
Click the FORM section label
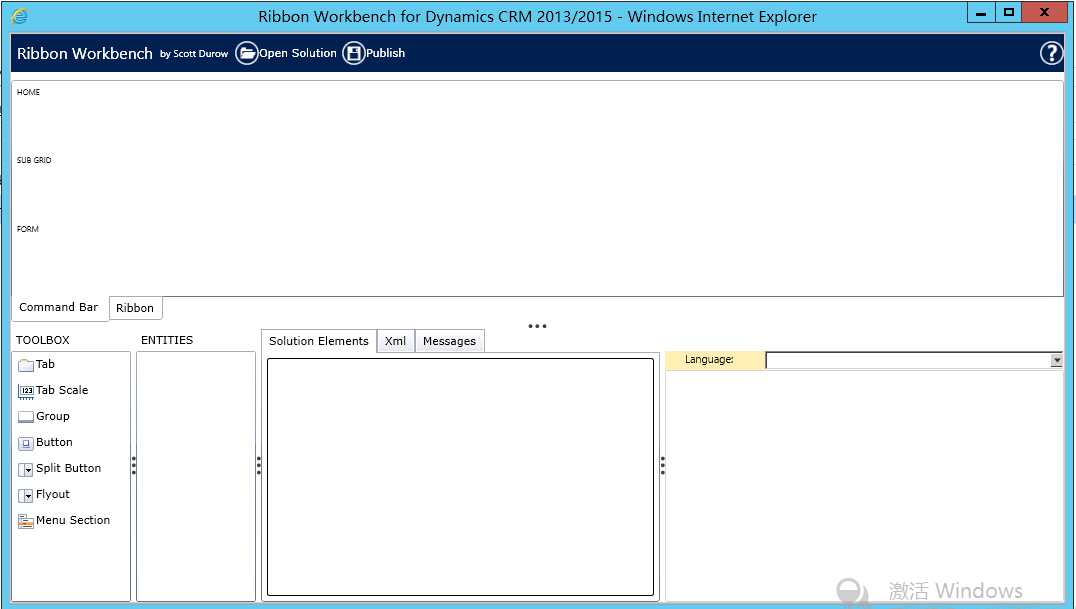[x=27, y=229]
